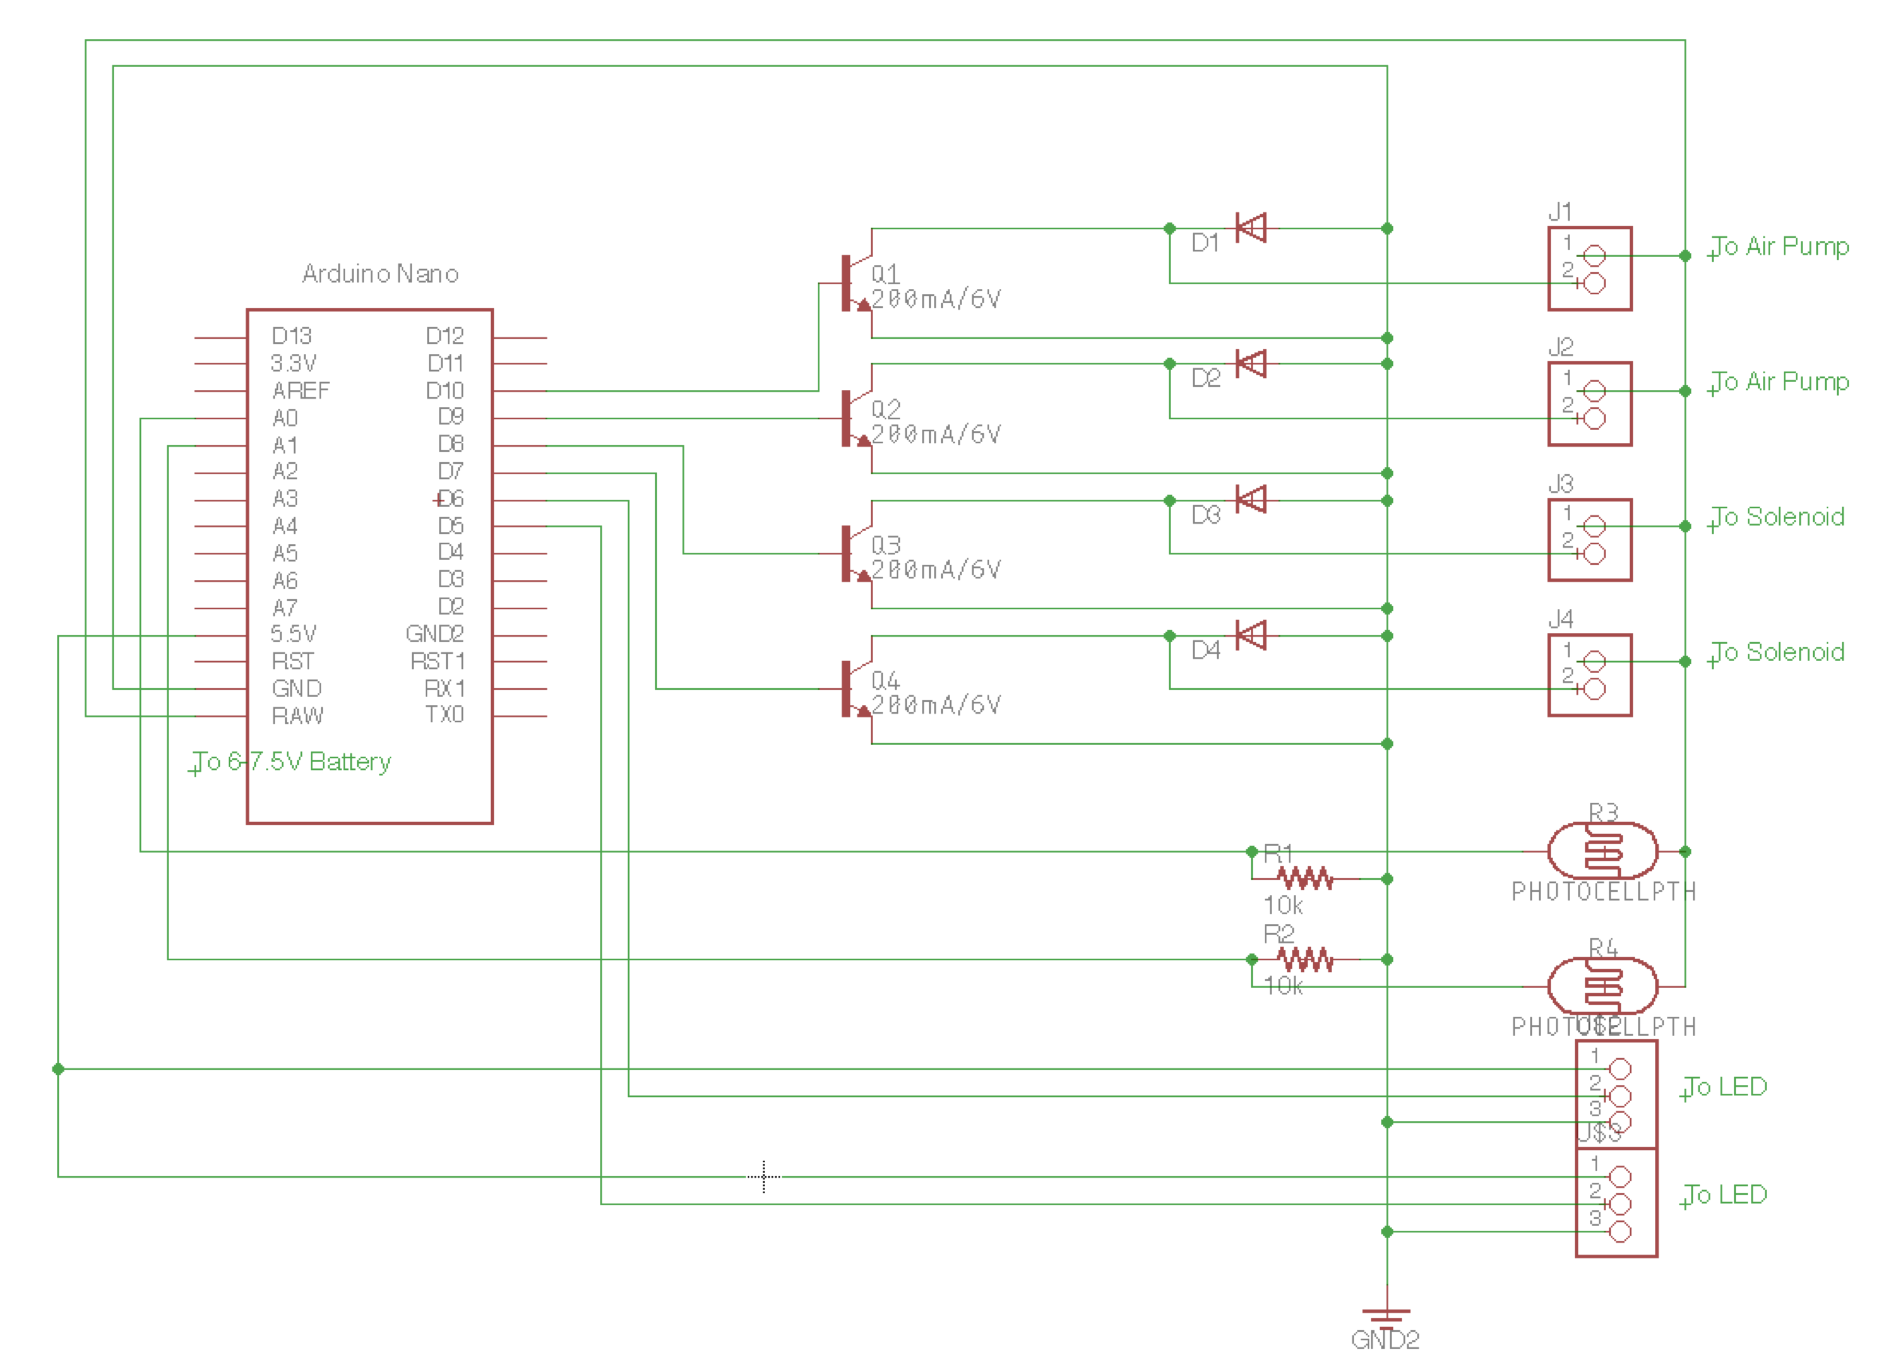Select the R3 photocell symbol
Viewport: 1881px width, 1366px height.
coord(1602,851)
